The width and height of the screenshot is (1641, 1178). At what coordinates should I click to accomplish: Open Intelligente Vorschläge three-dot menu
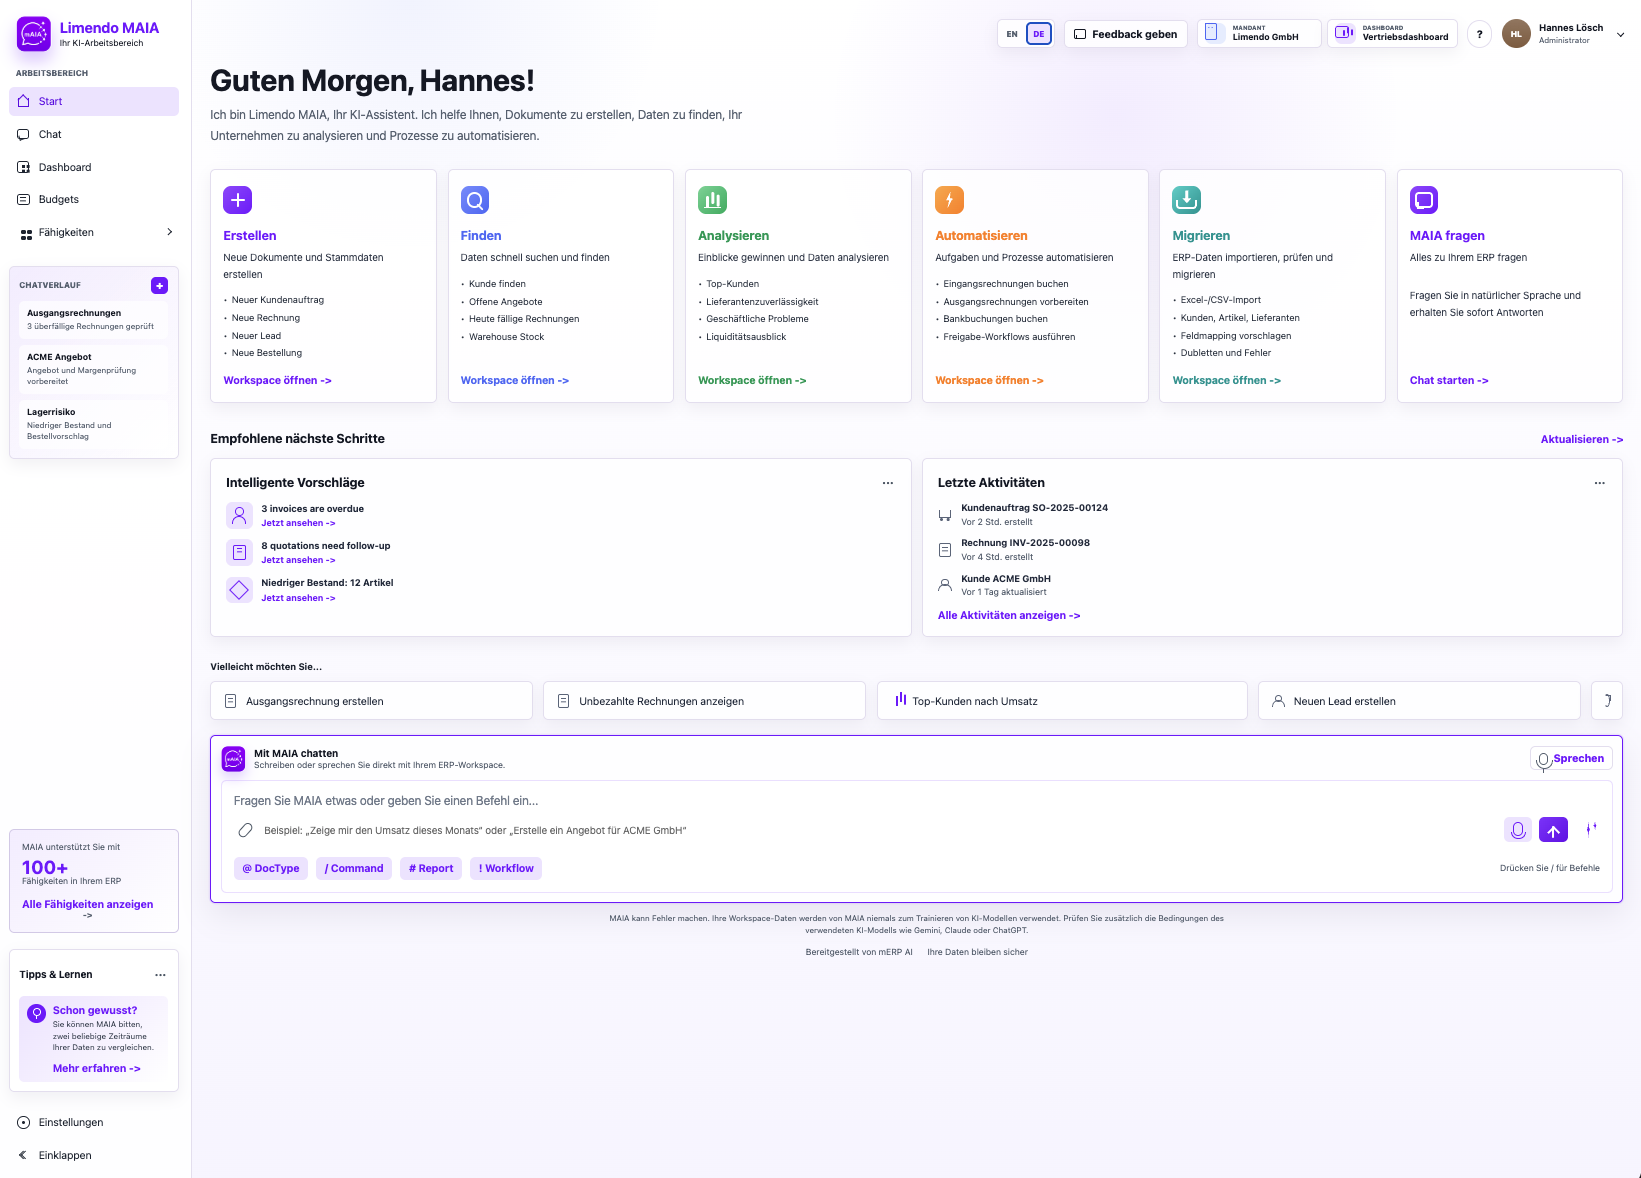point(888,483)
